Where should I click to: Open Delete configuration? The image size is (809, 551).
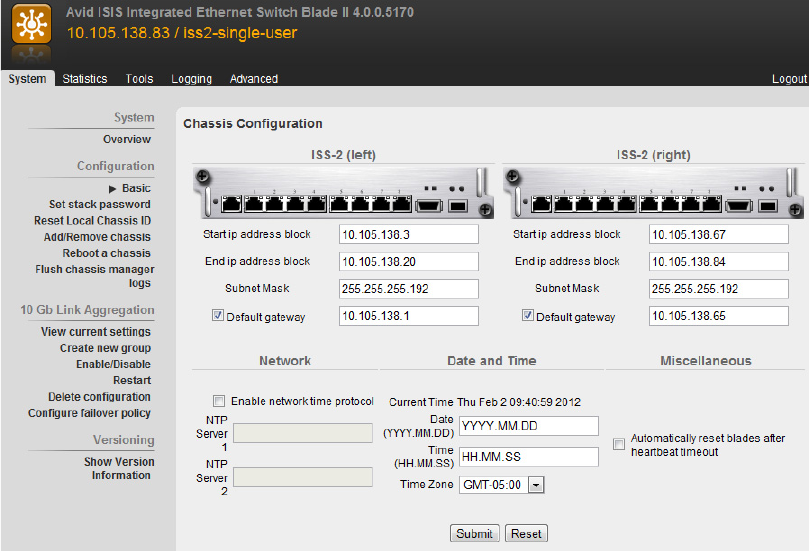pyautogui.click(x=99, y=397)
